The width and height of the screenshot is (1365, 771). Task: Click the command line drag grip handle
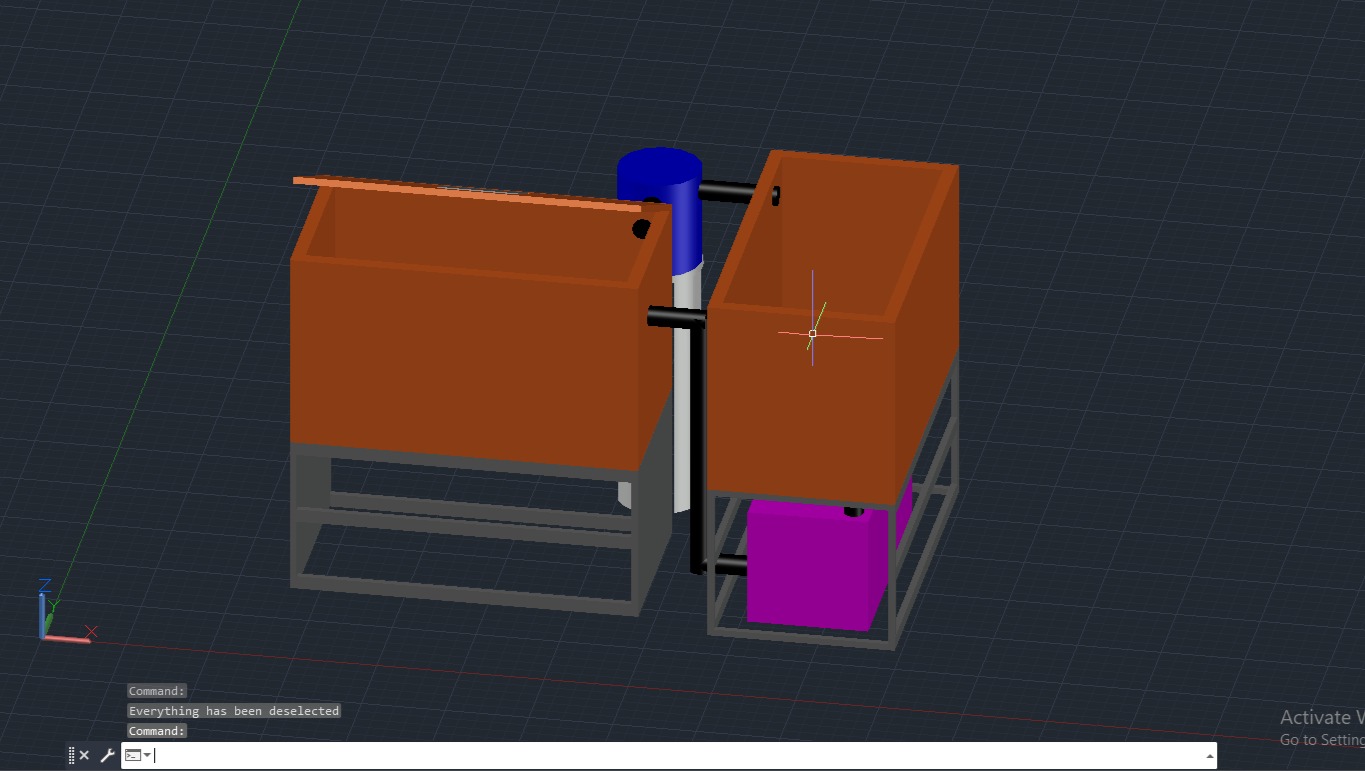(72, 755)
